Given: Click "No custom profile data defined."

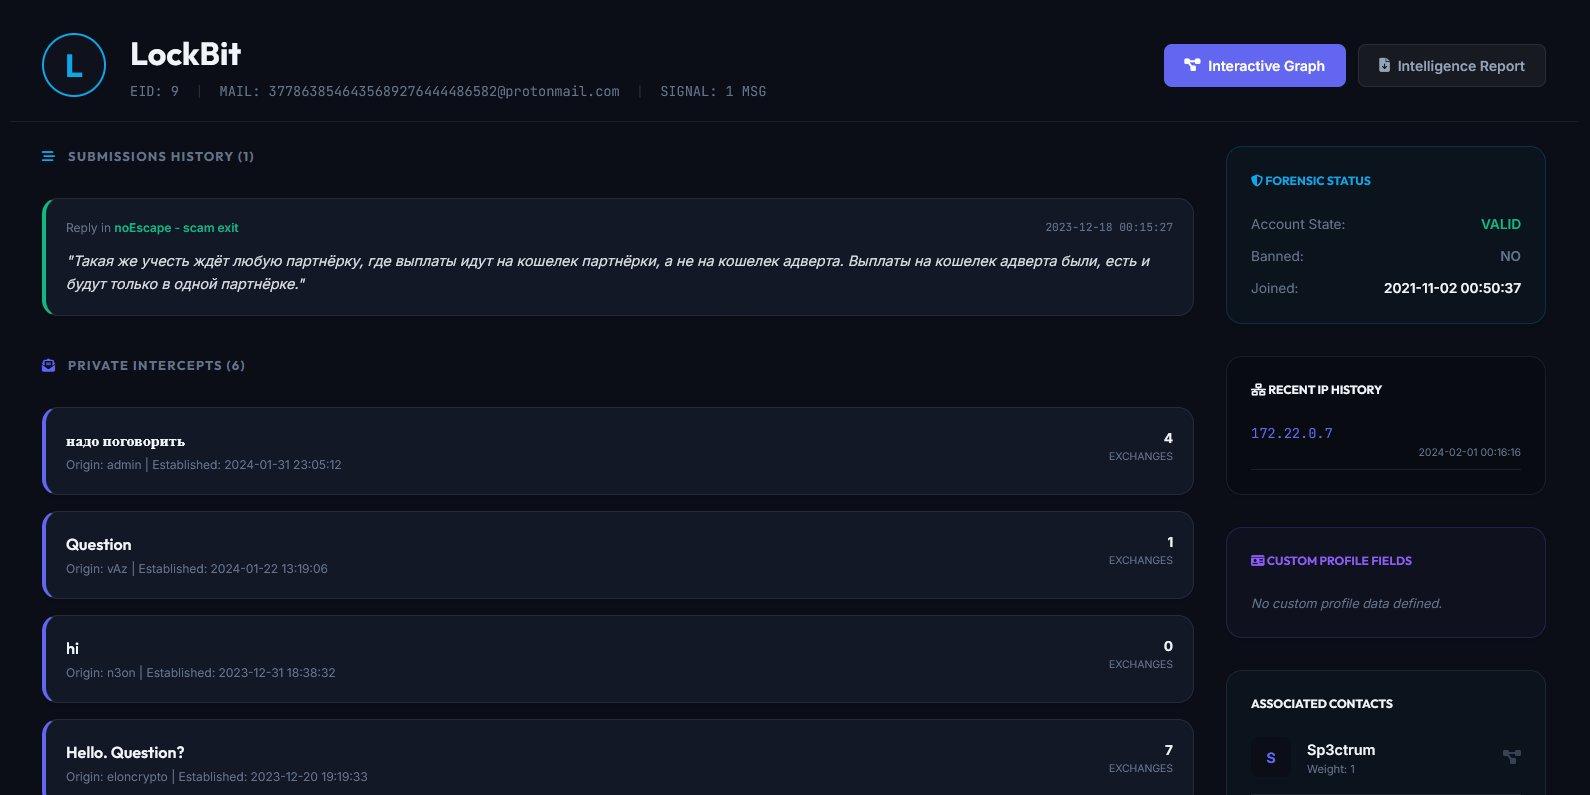Looking at the screenshot, I should click(1346, 604).
